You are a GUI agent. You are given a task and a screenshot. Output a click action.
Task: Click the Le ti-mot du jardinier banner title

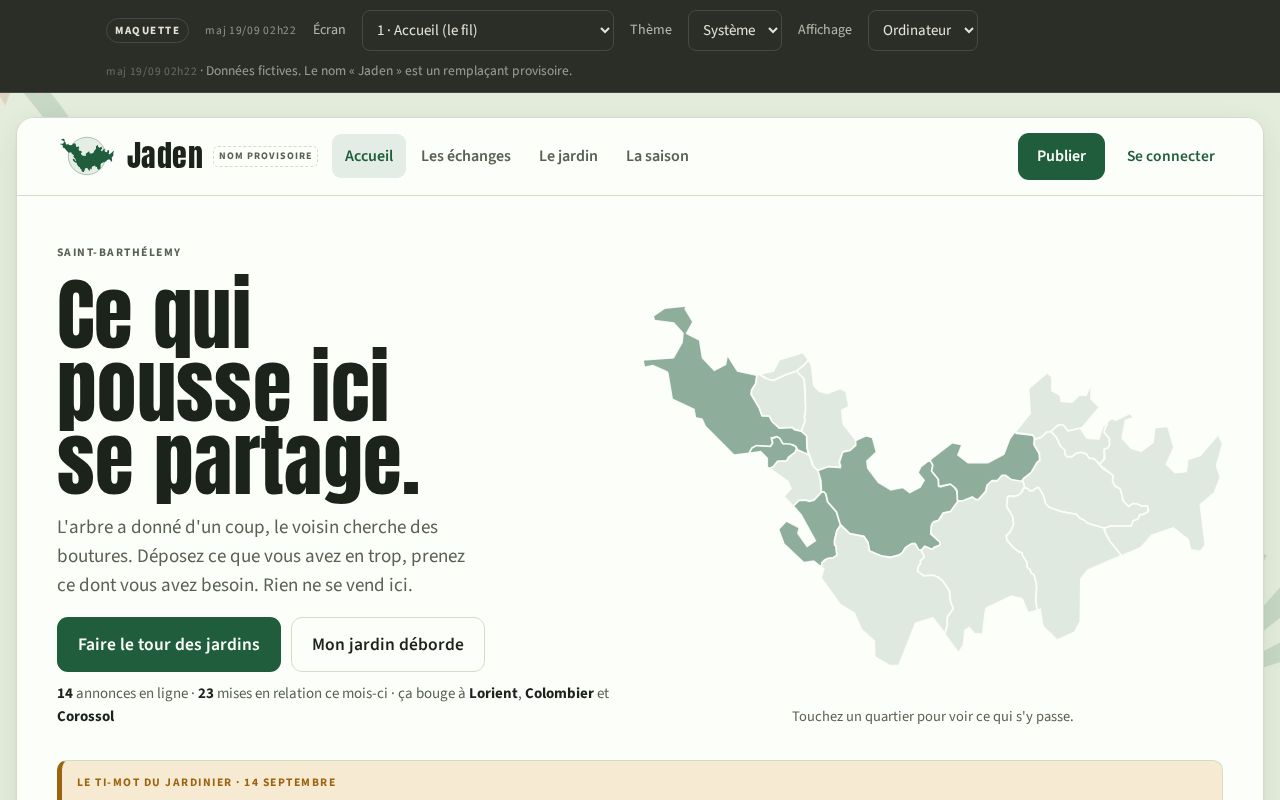click(207, 782)
